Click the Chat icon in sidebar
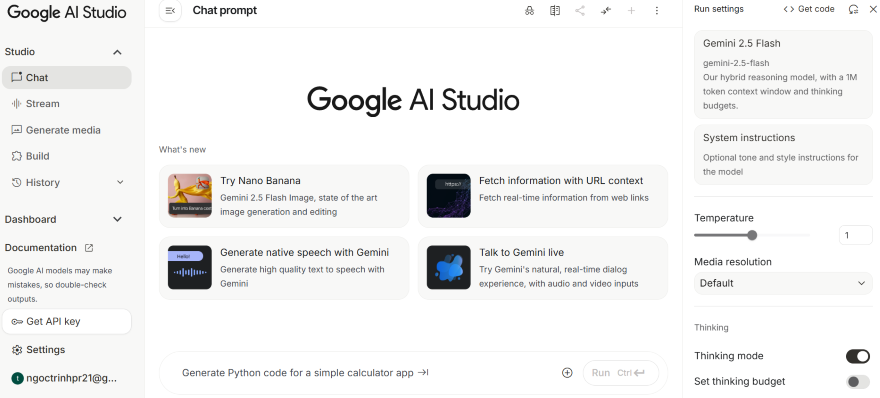Screen dimensions: 880x398 [x=16, y=77]
